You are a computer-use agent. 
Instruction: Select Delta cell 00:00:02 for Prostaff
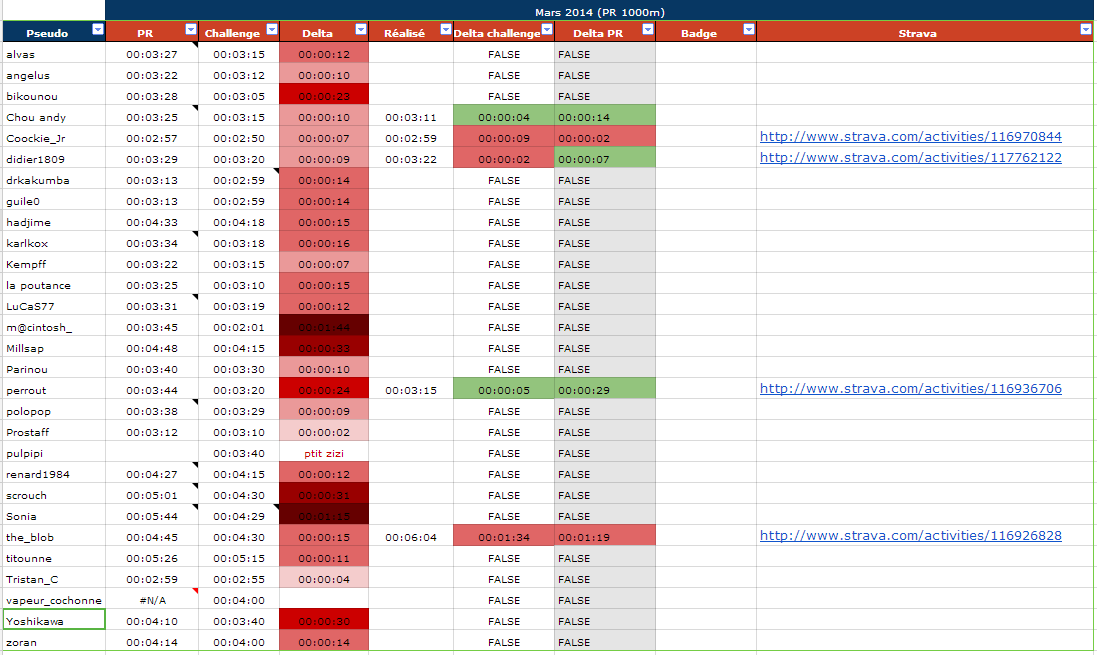pos(324,432)
